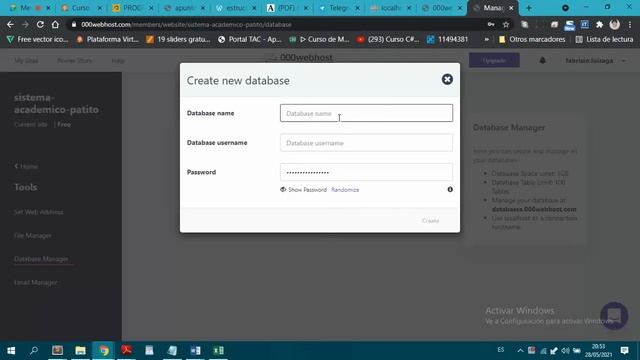Open Database Manager in sidebar

(x=41, y=259)
